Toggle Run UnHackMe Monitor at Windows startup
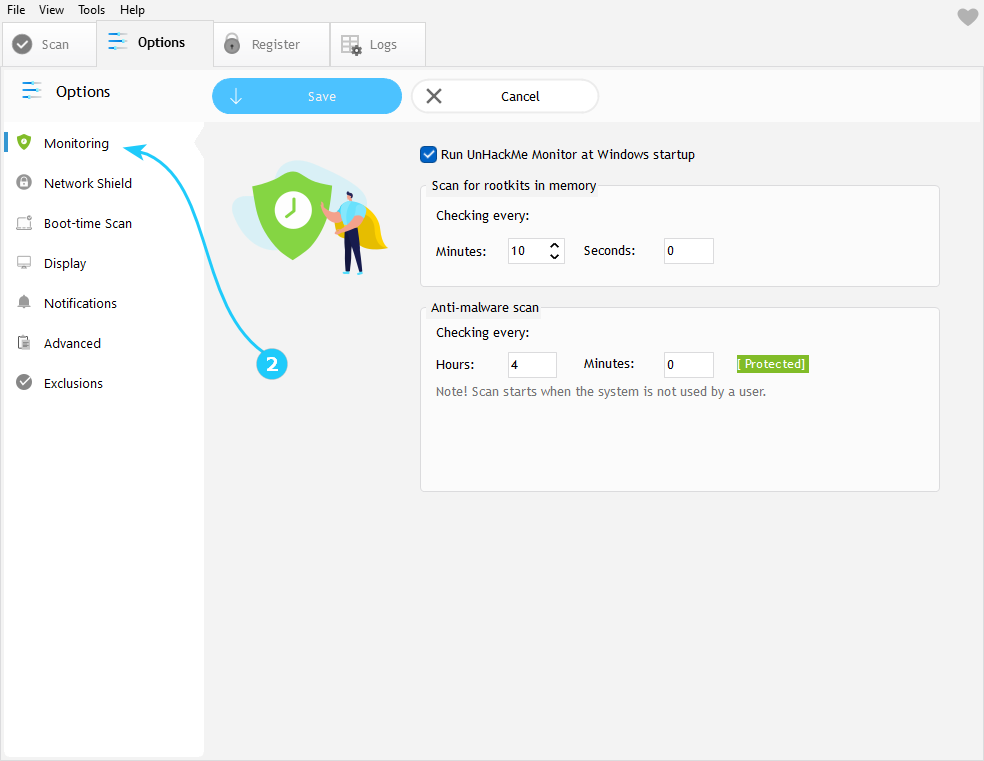Image resolution: width=984 pixels, height=761 pixels. tap(429, 155)
